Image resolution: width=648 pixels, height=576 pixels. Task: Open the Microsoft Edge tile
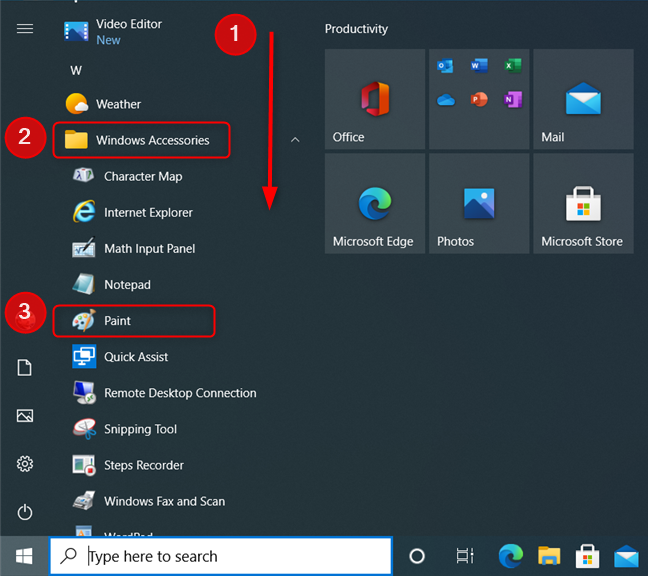[x=375, y=203]
